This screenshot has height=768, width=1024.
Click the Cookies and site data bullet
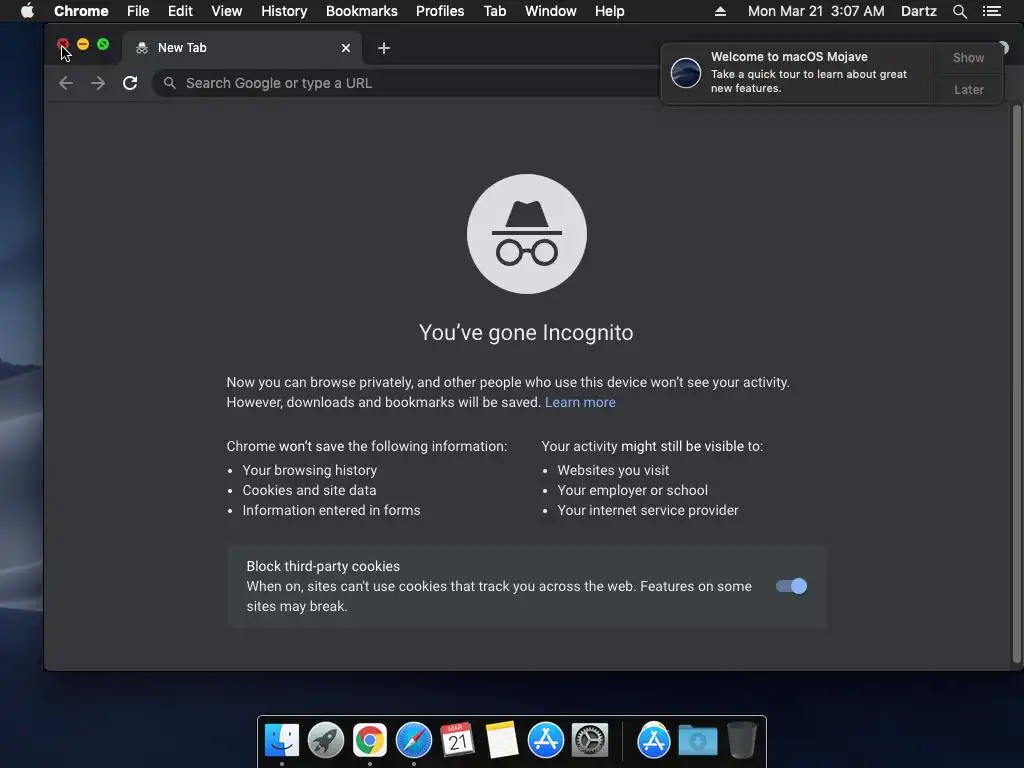pos(309,490)
